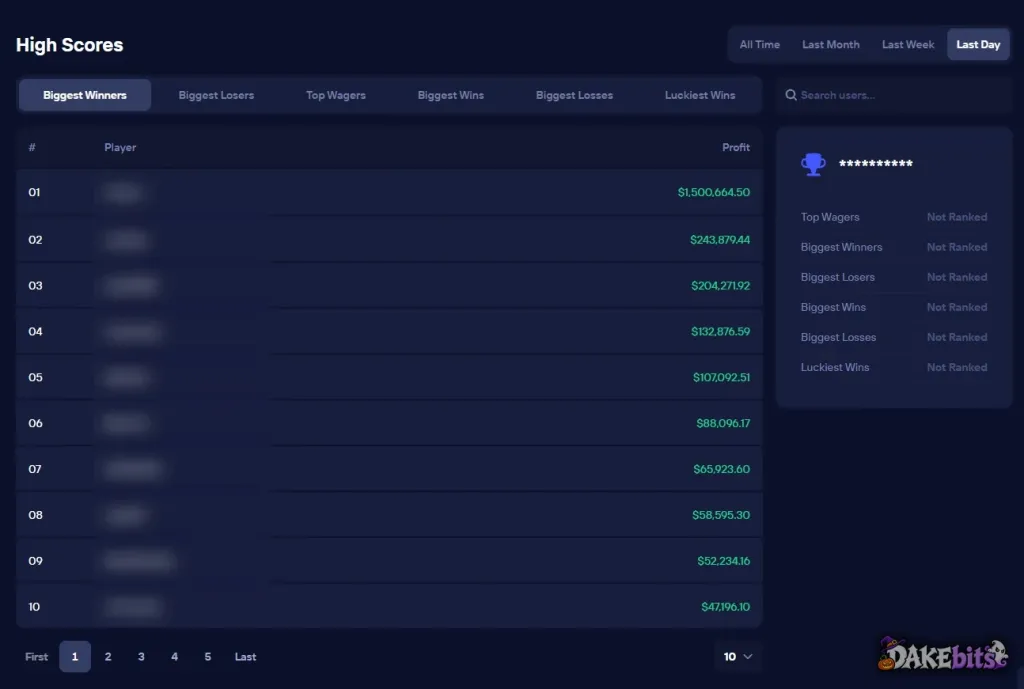This screenshot has height=689, width=1024.
Task: Click the $107,092.51 profit amount
Action: tap(722, 377)
